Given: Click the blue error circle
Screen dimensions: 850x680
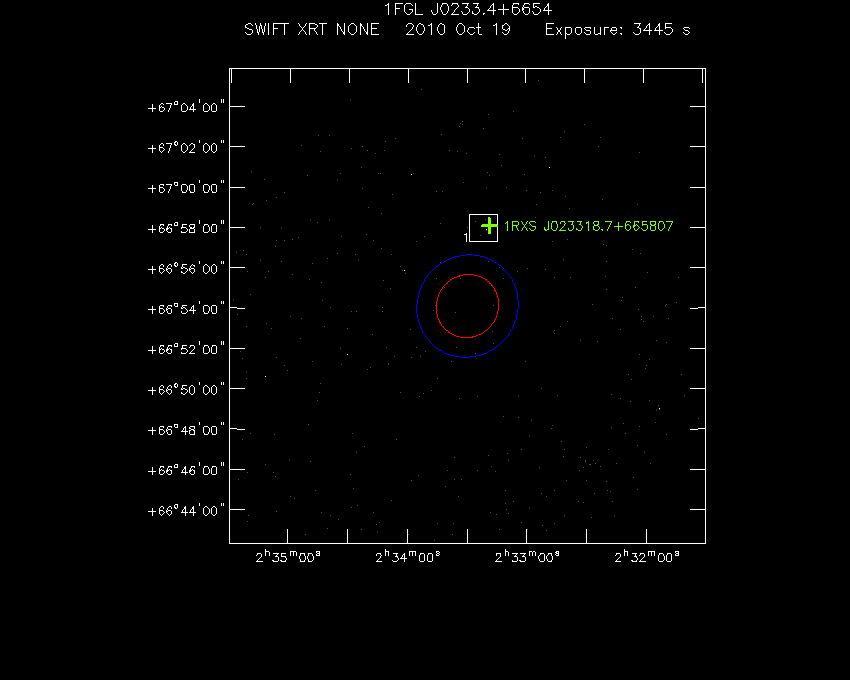Looking at the screenshot, I should point(467,306).
